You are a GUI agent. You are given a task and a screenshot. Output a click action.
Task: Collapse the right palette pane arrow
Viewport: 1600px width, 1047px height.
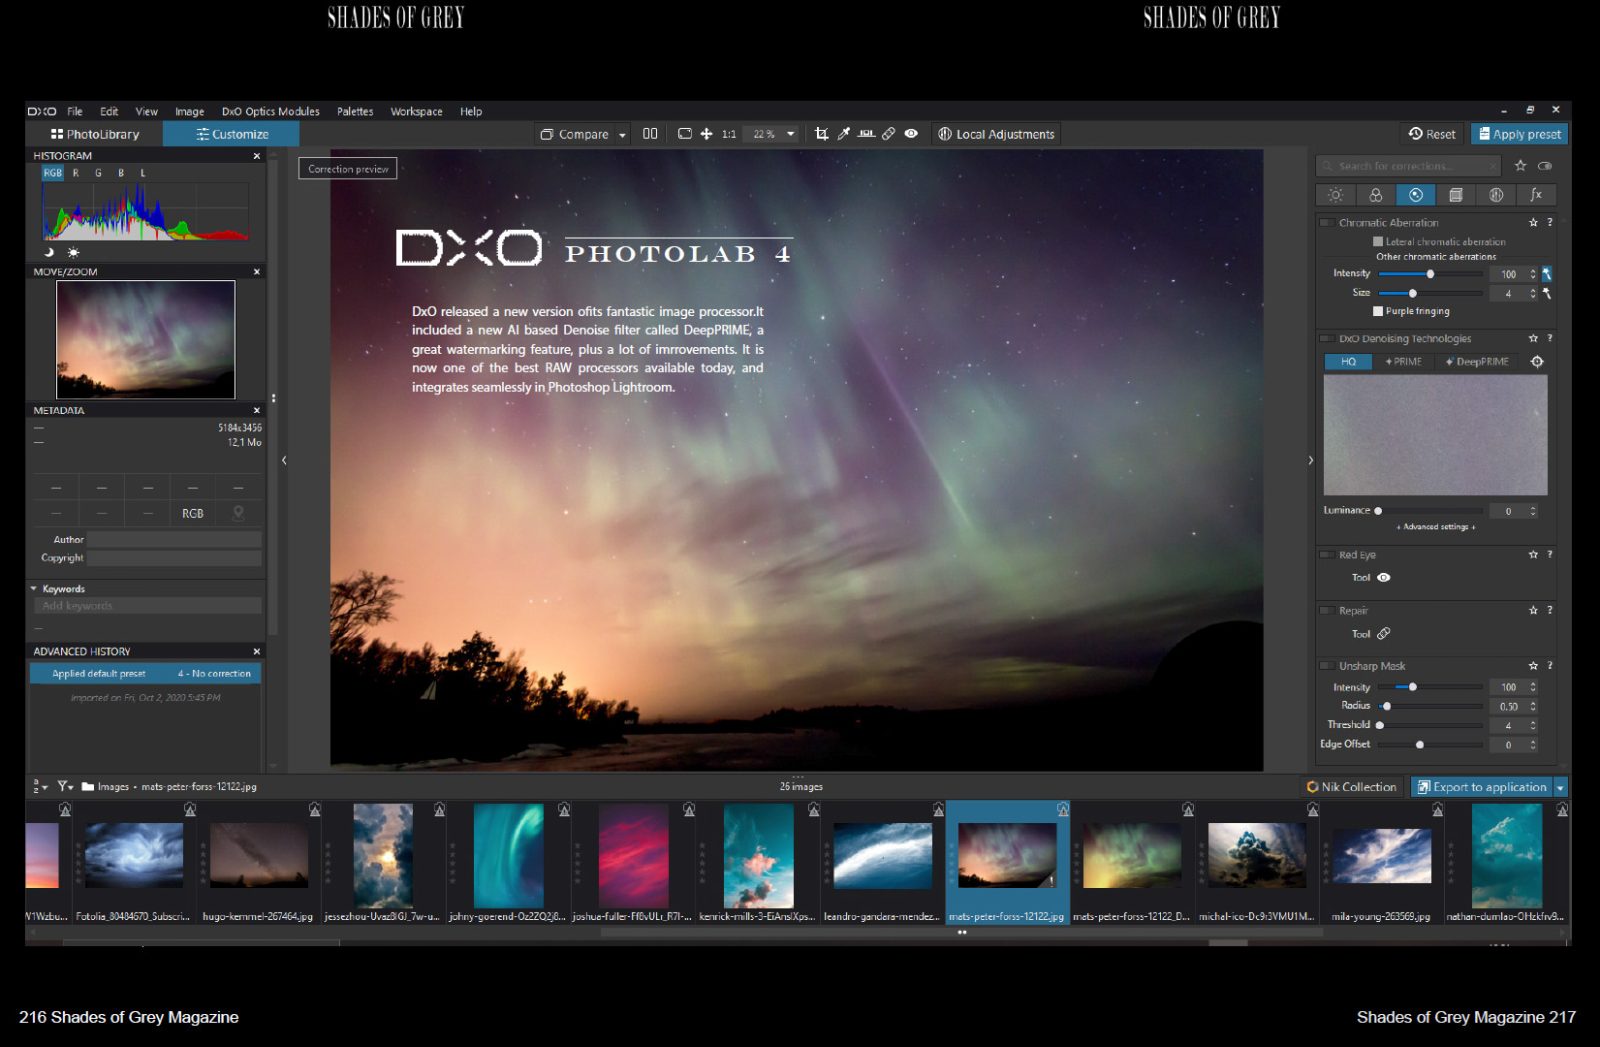click(x=1310, y=461)
